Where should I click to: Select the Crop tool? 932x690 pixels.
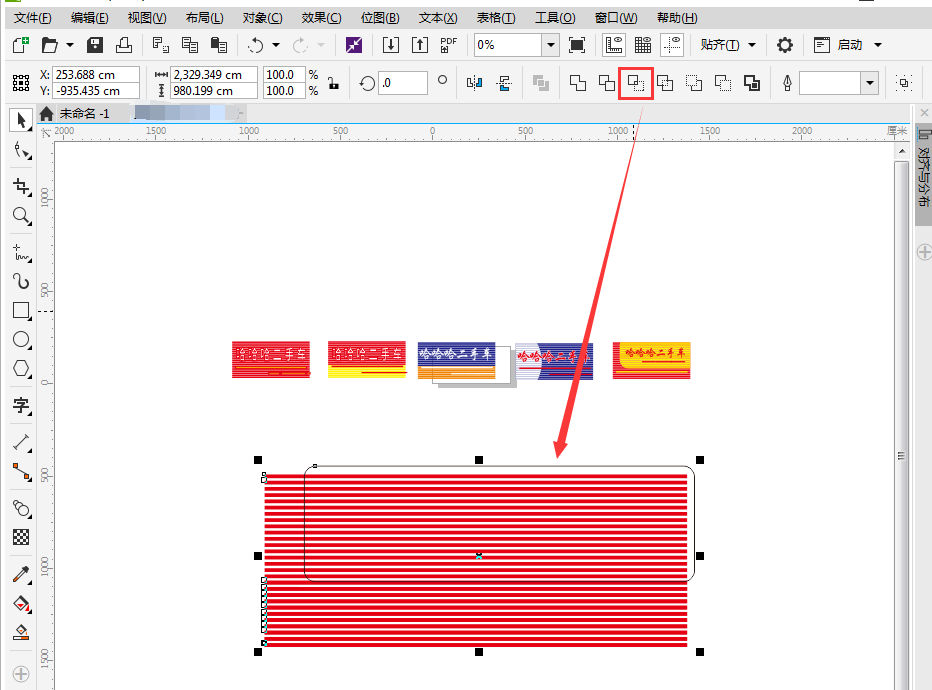pos(21,187)
